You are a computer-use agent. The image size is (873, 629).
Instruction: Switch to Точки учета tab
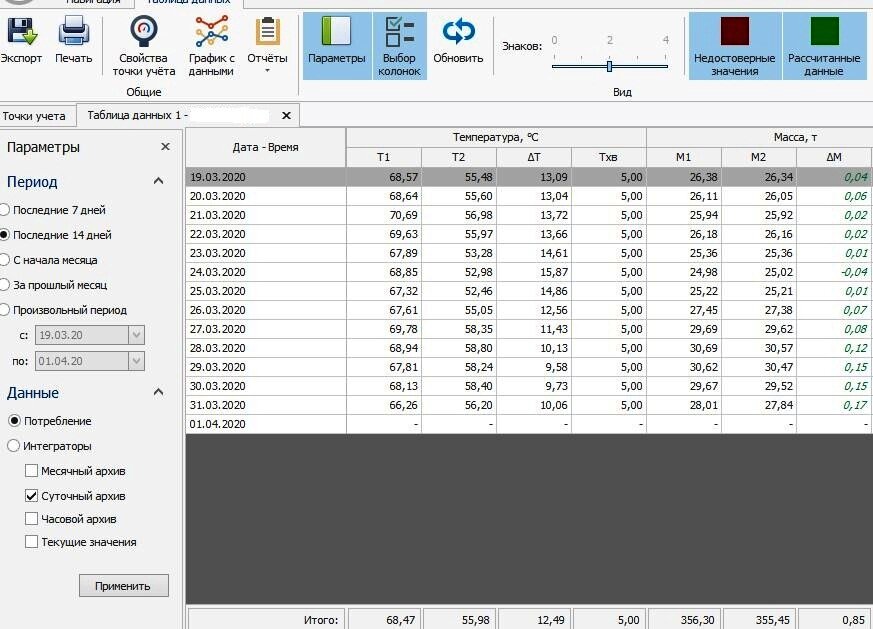(34, 116)
